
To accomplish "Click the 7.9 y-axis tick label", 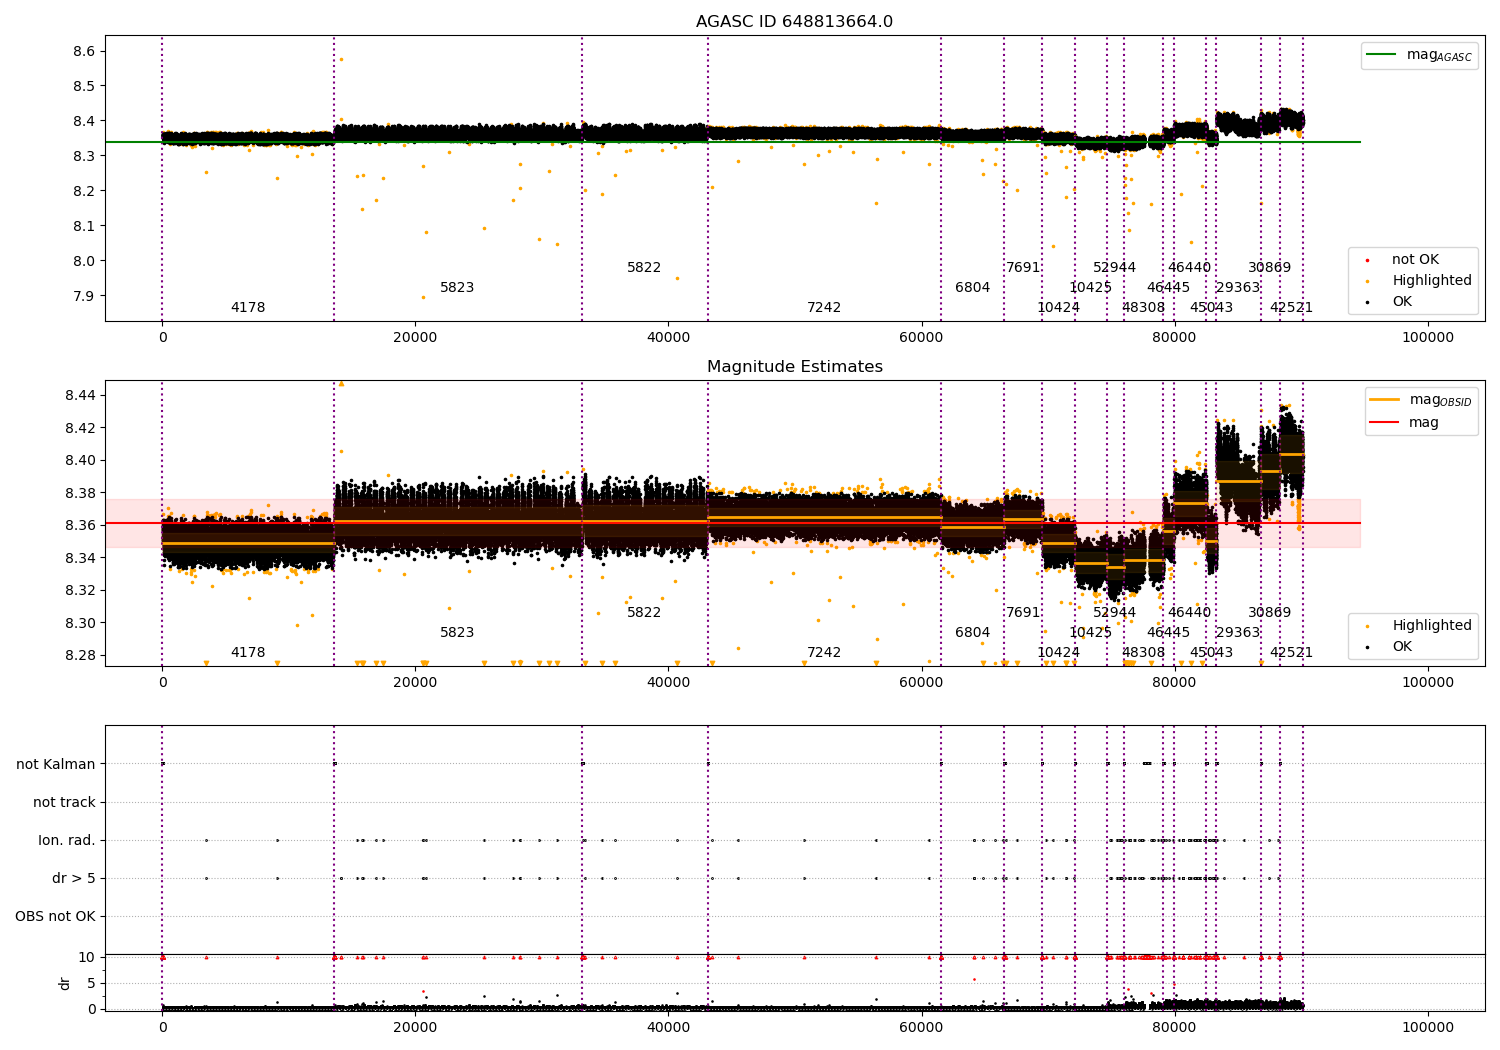I will 86,296.
